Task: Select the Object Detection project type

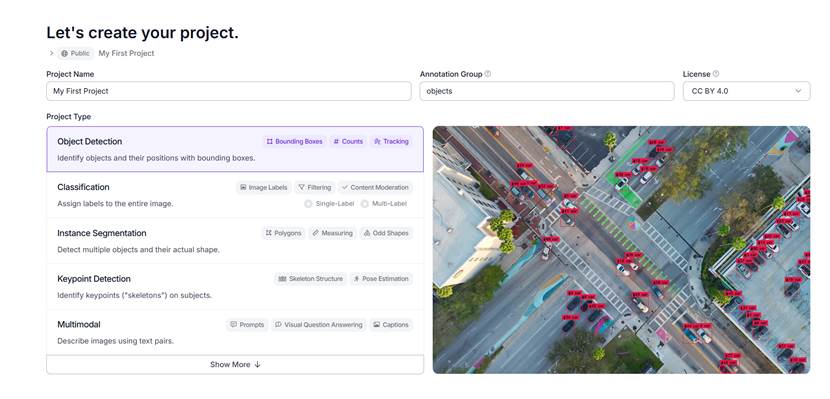Action: [235, 149]
